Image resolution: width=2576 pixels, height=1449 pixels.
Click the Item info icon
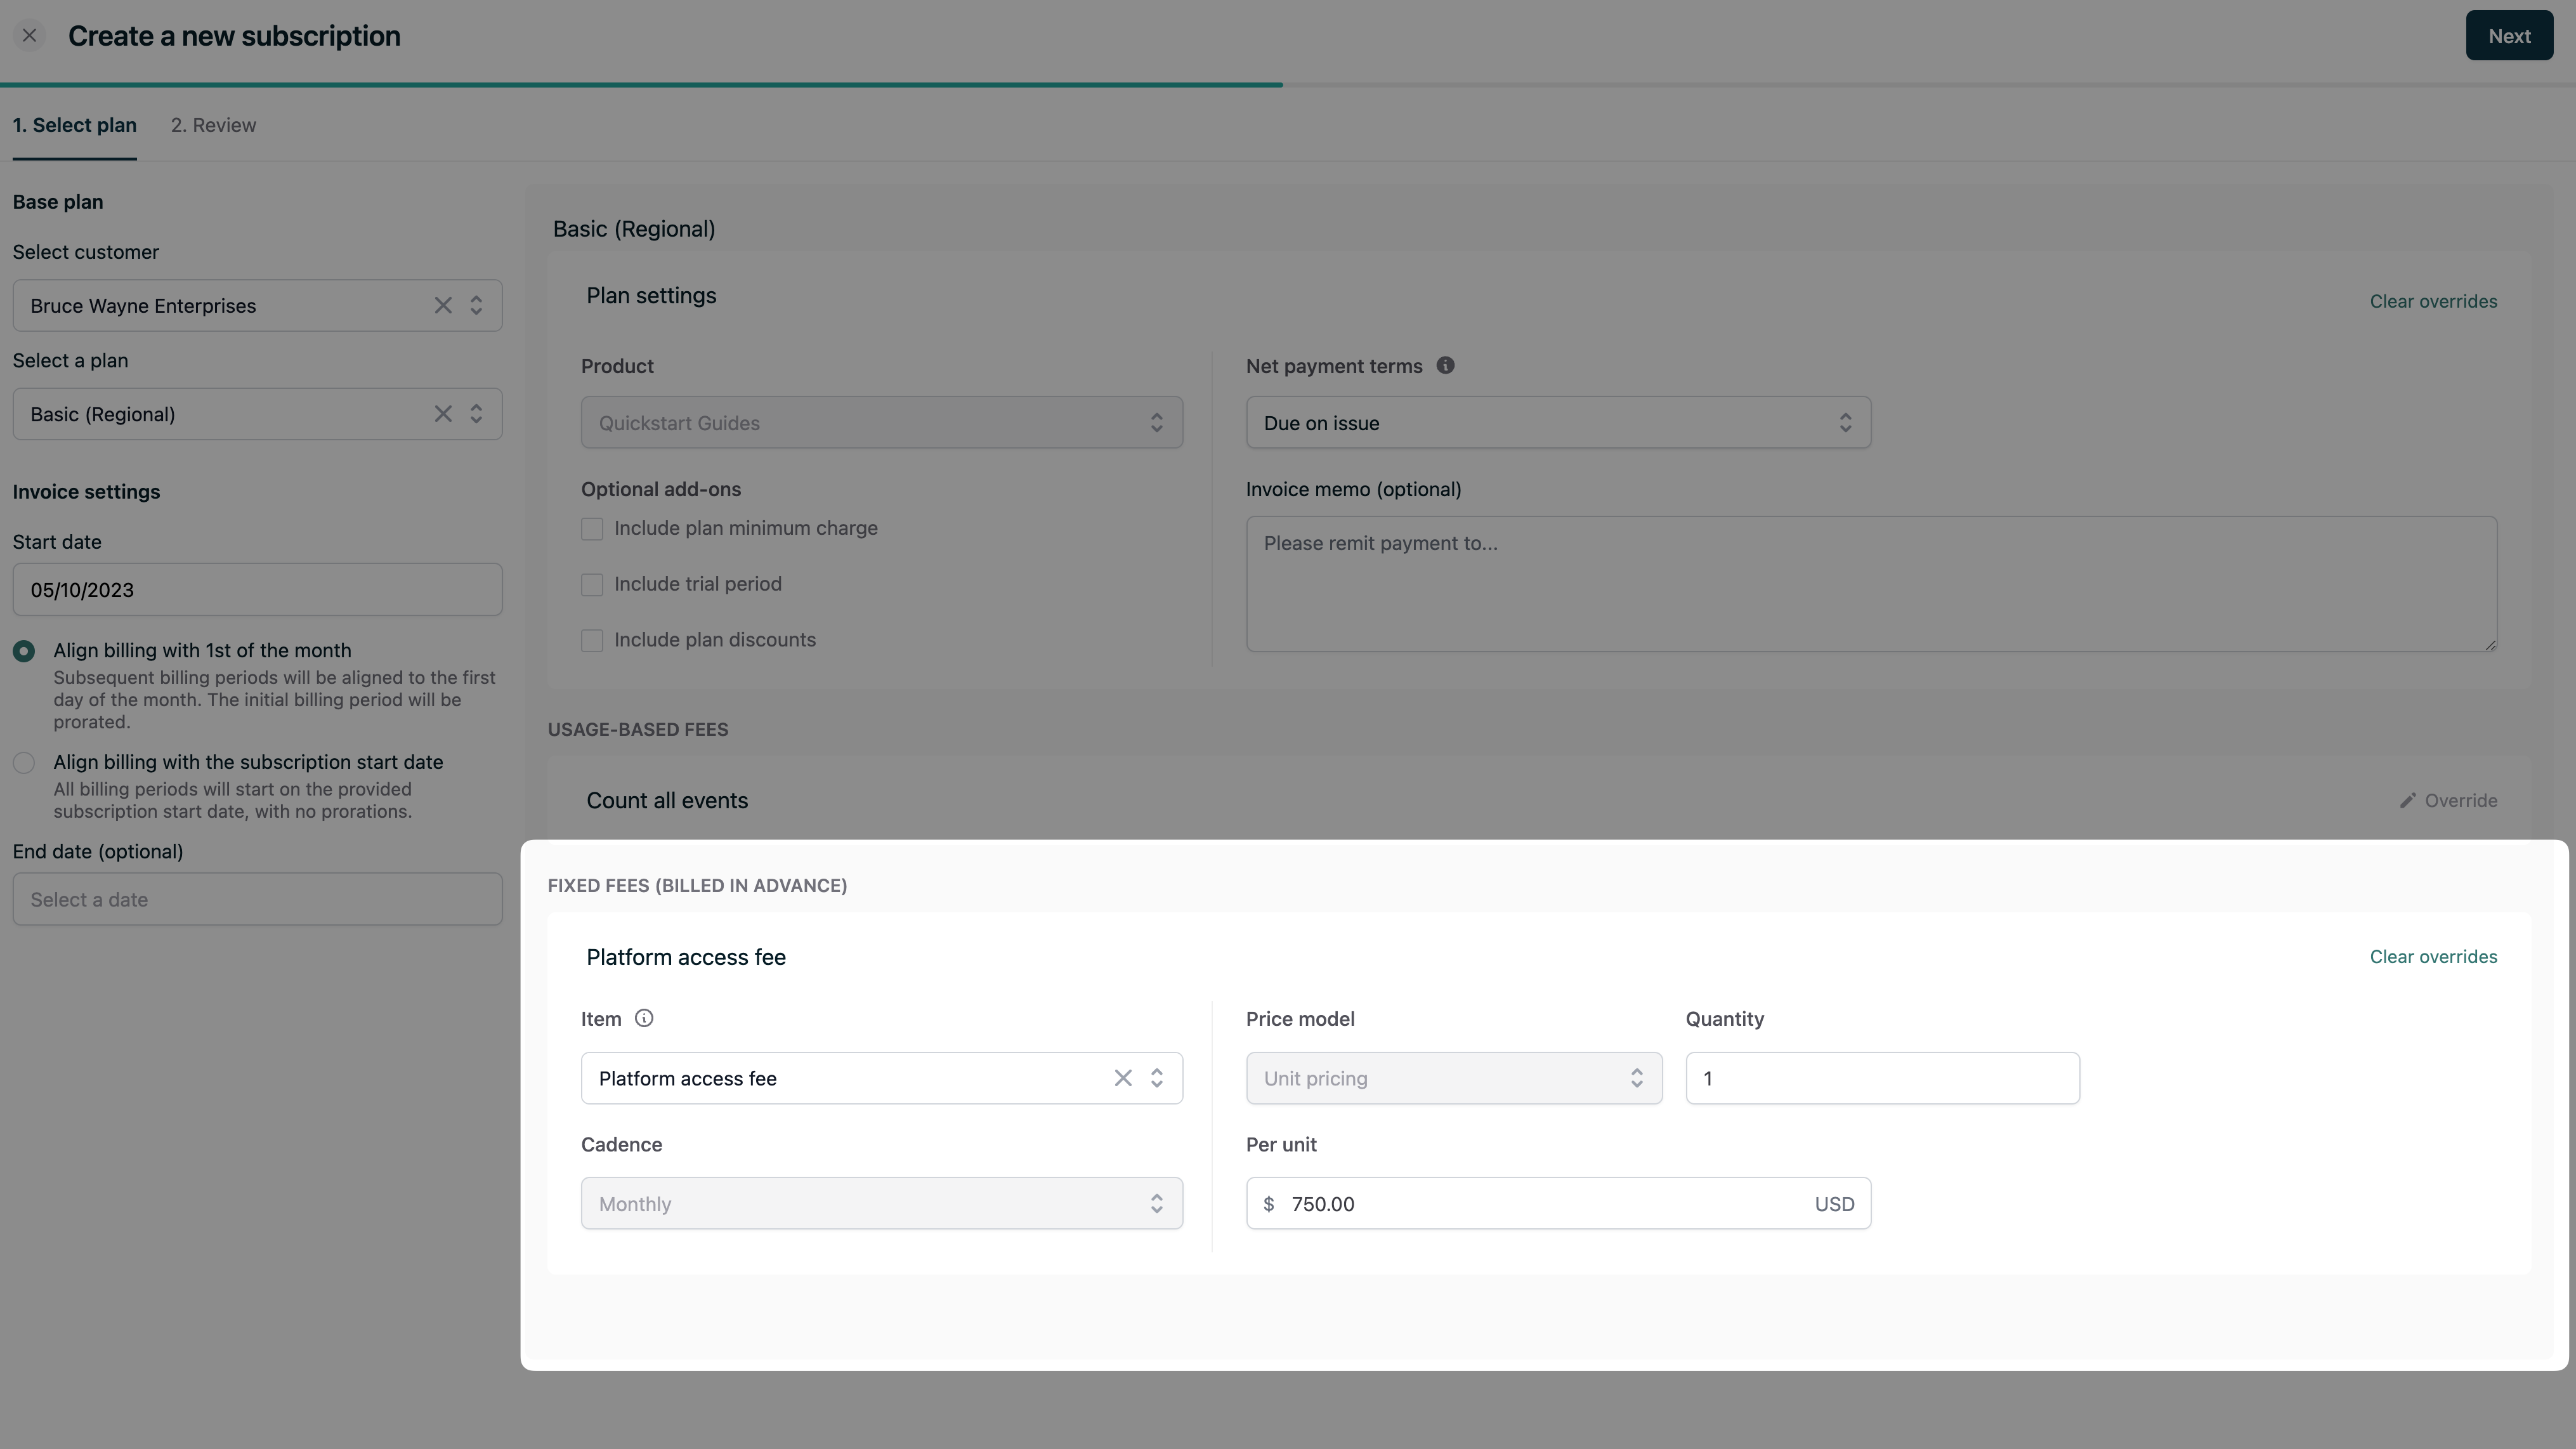click(x=644, y=1019)
